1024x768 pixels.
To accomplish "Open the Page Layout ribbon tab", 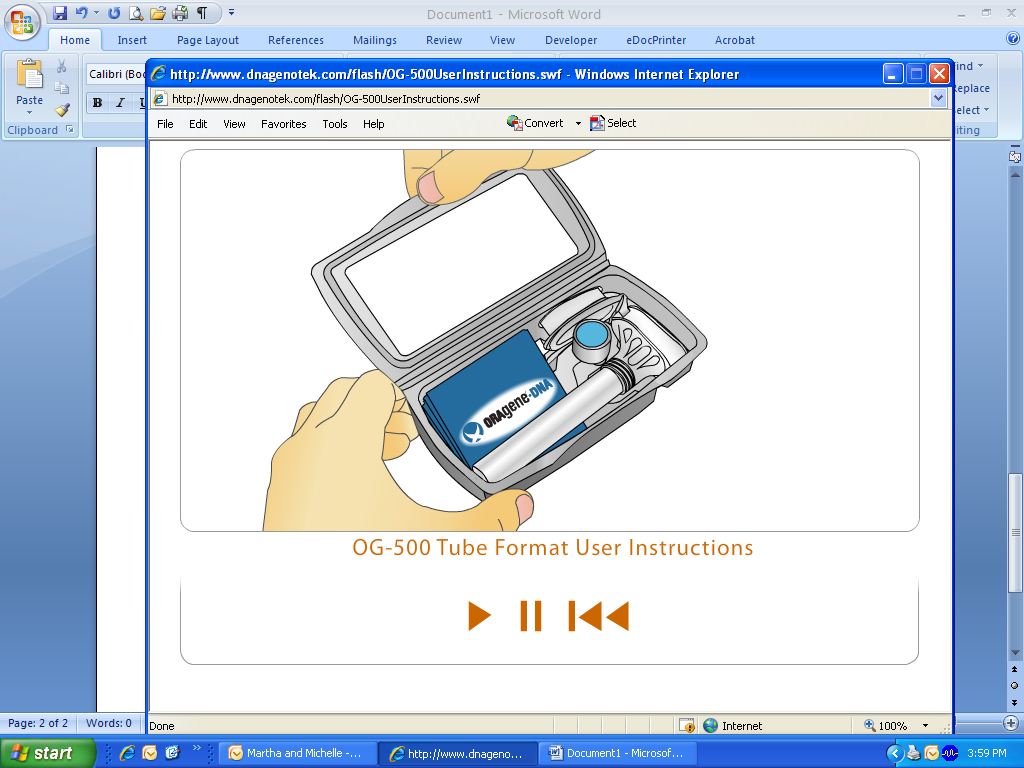I will click(208, 40).
